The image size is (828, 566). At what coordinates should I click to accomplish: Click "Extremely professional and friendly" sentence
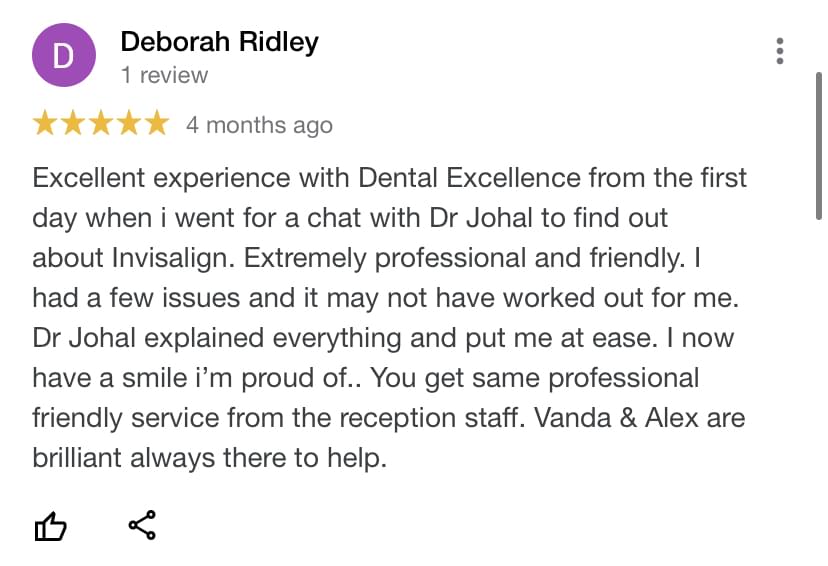point(464,258)
